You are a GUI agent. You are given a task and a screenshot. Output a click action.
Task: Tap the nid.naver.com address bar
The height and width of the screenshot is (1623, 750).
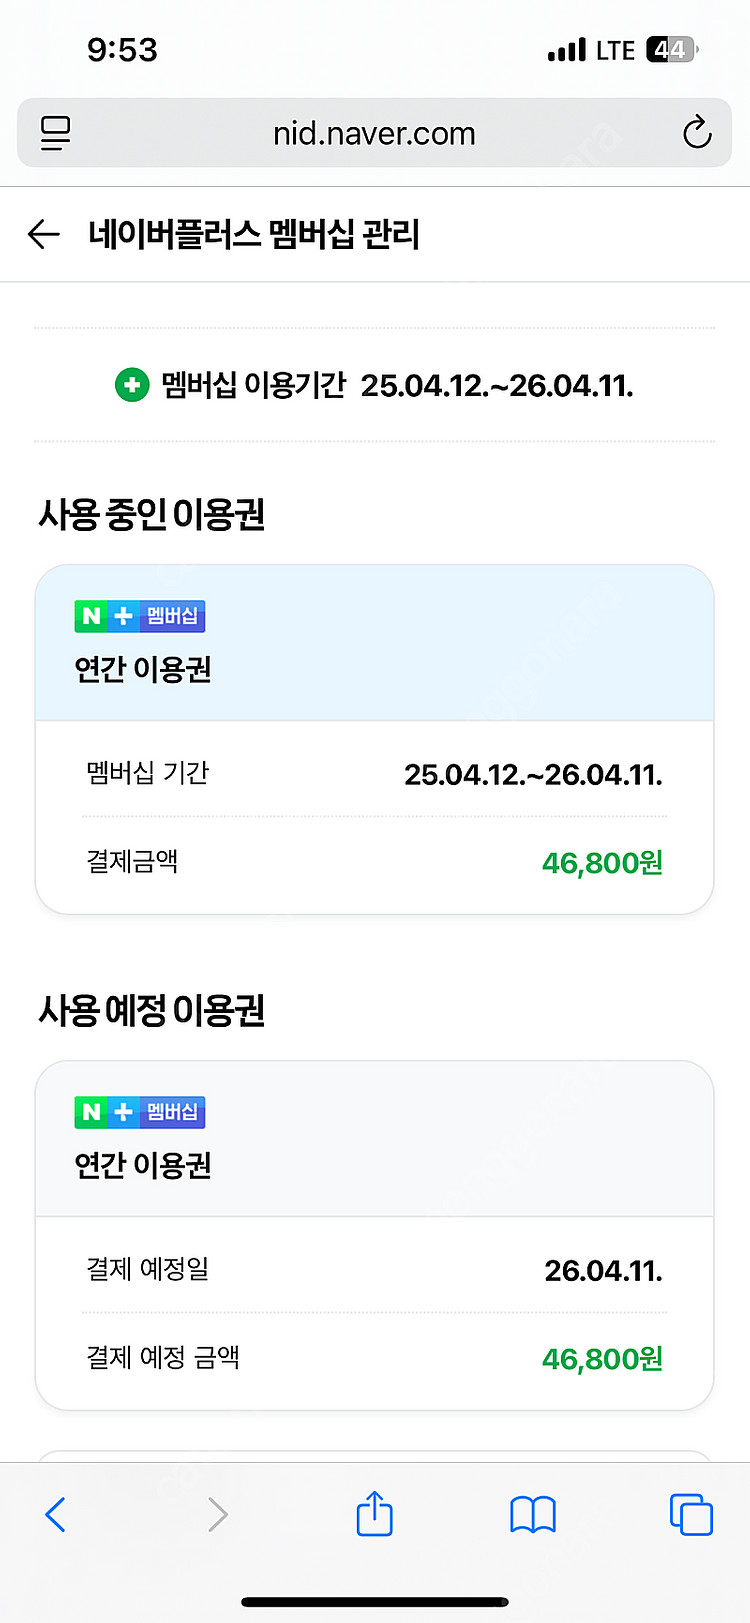click(374, 133)
